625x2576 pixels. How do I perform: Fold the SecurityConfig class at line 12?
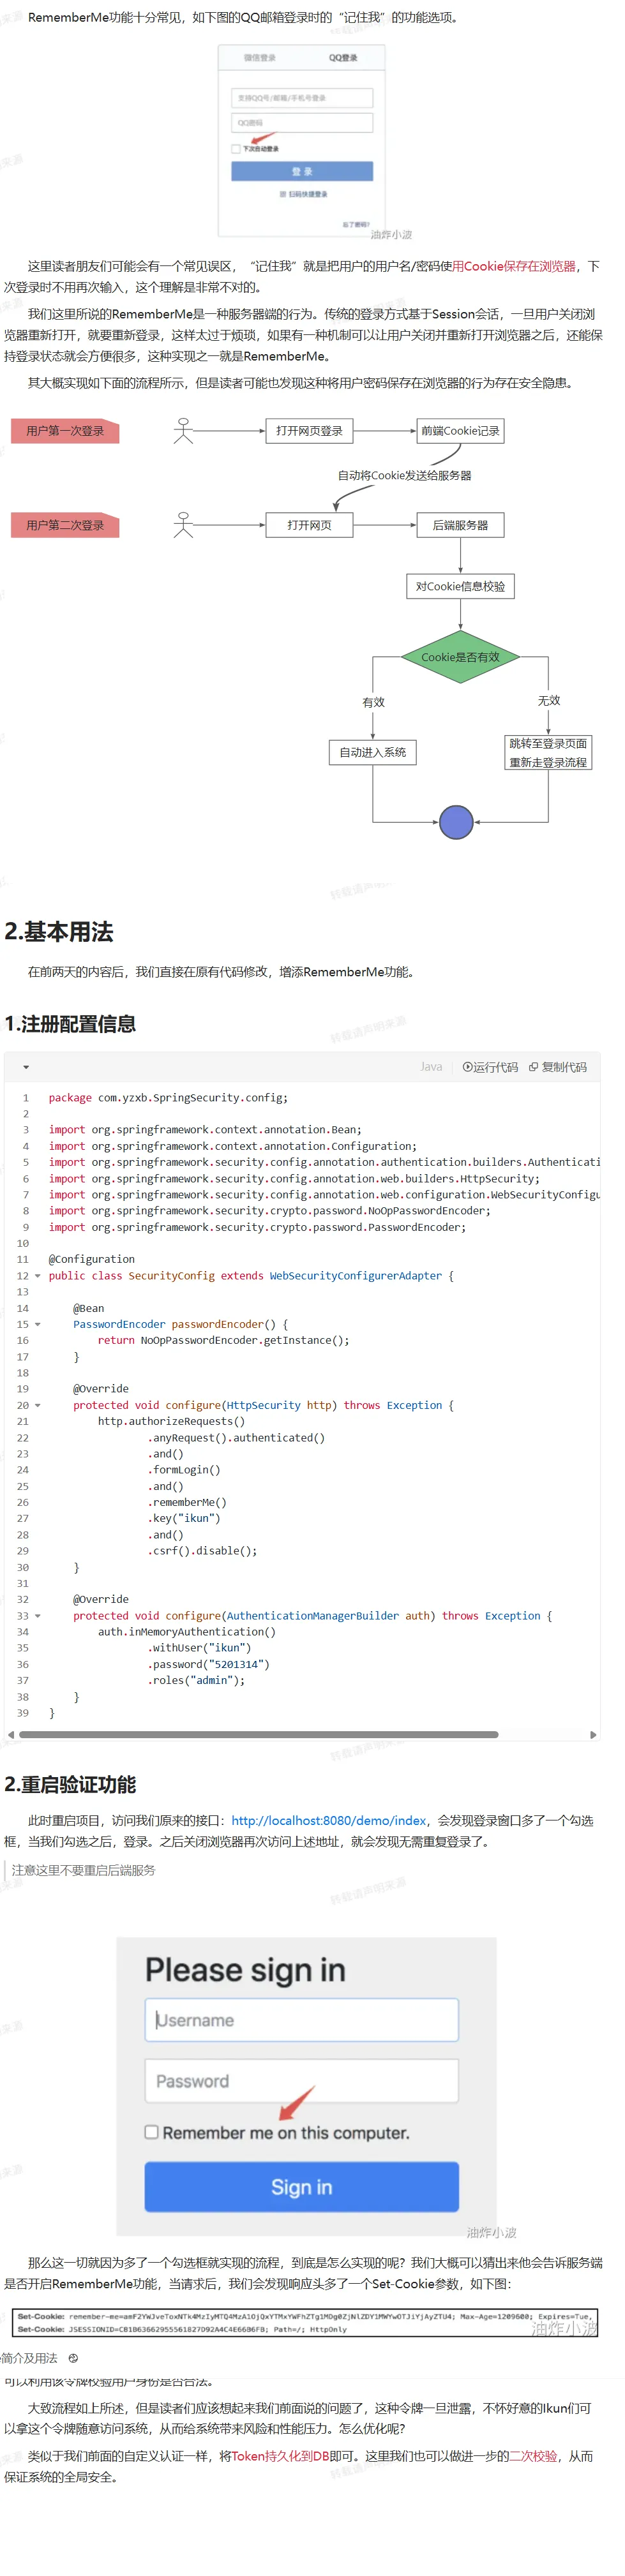click(x=38, y=1276)
